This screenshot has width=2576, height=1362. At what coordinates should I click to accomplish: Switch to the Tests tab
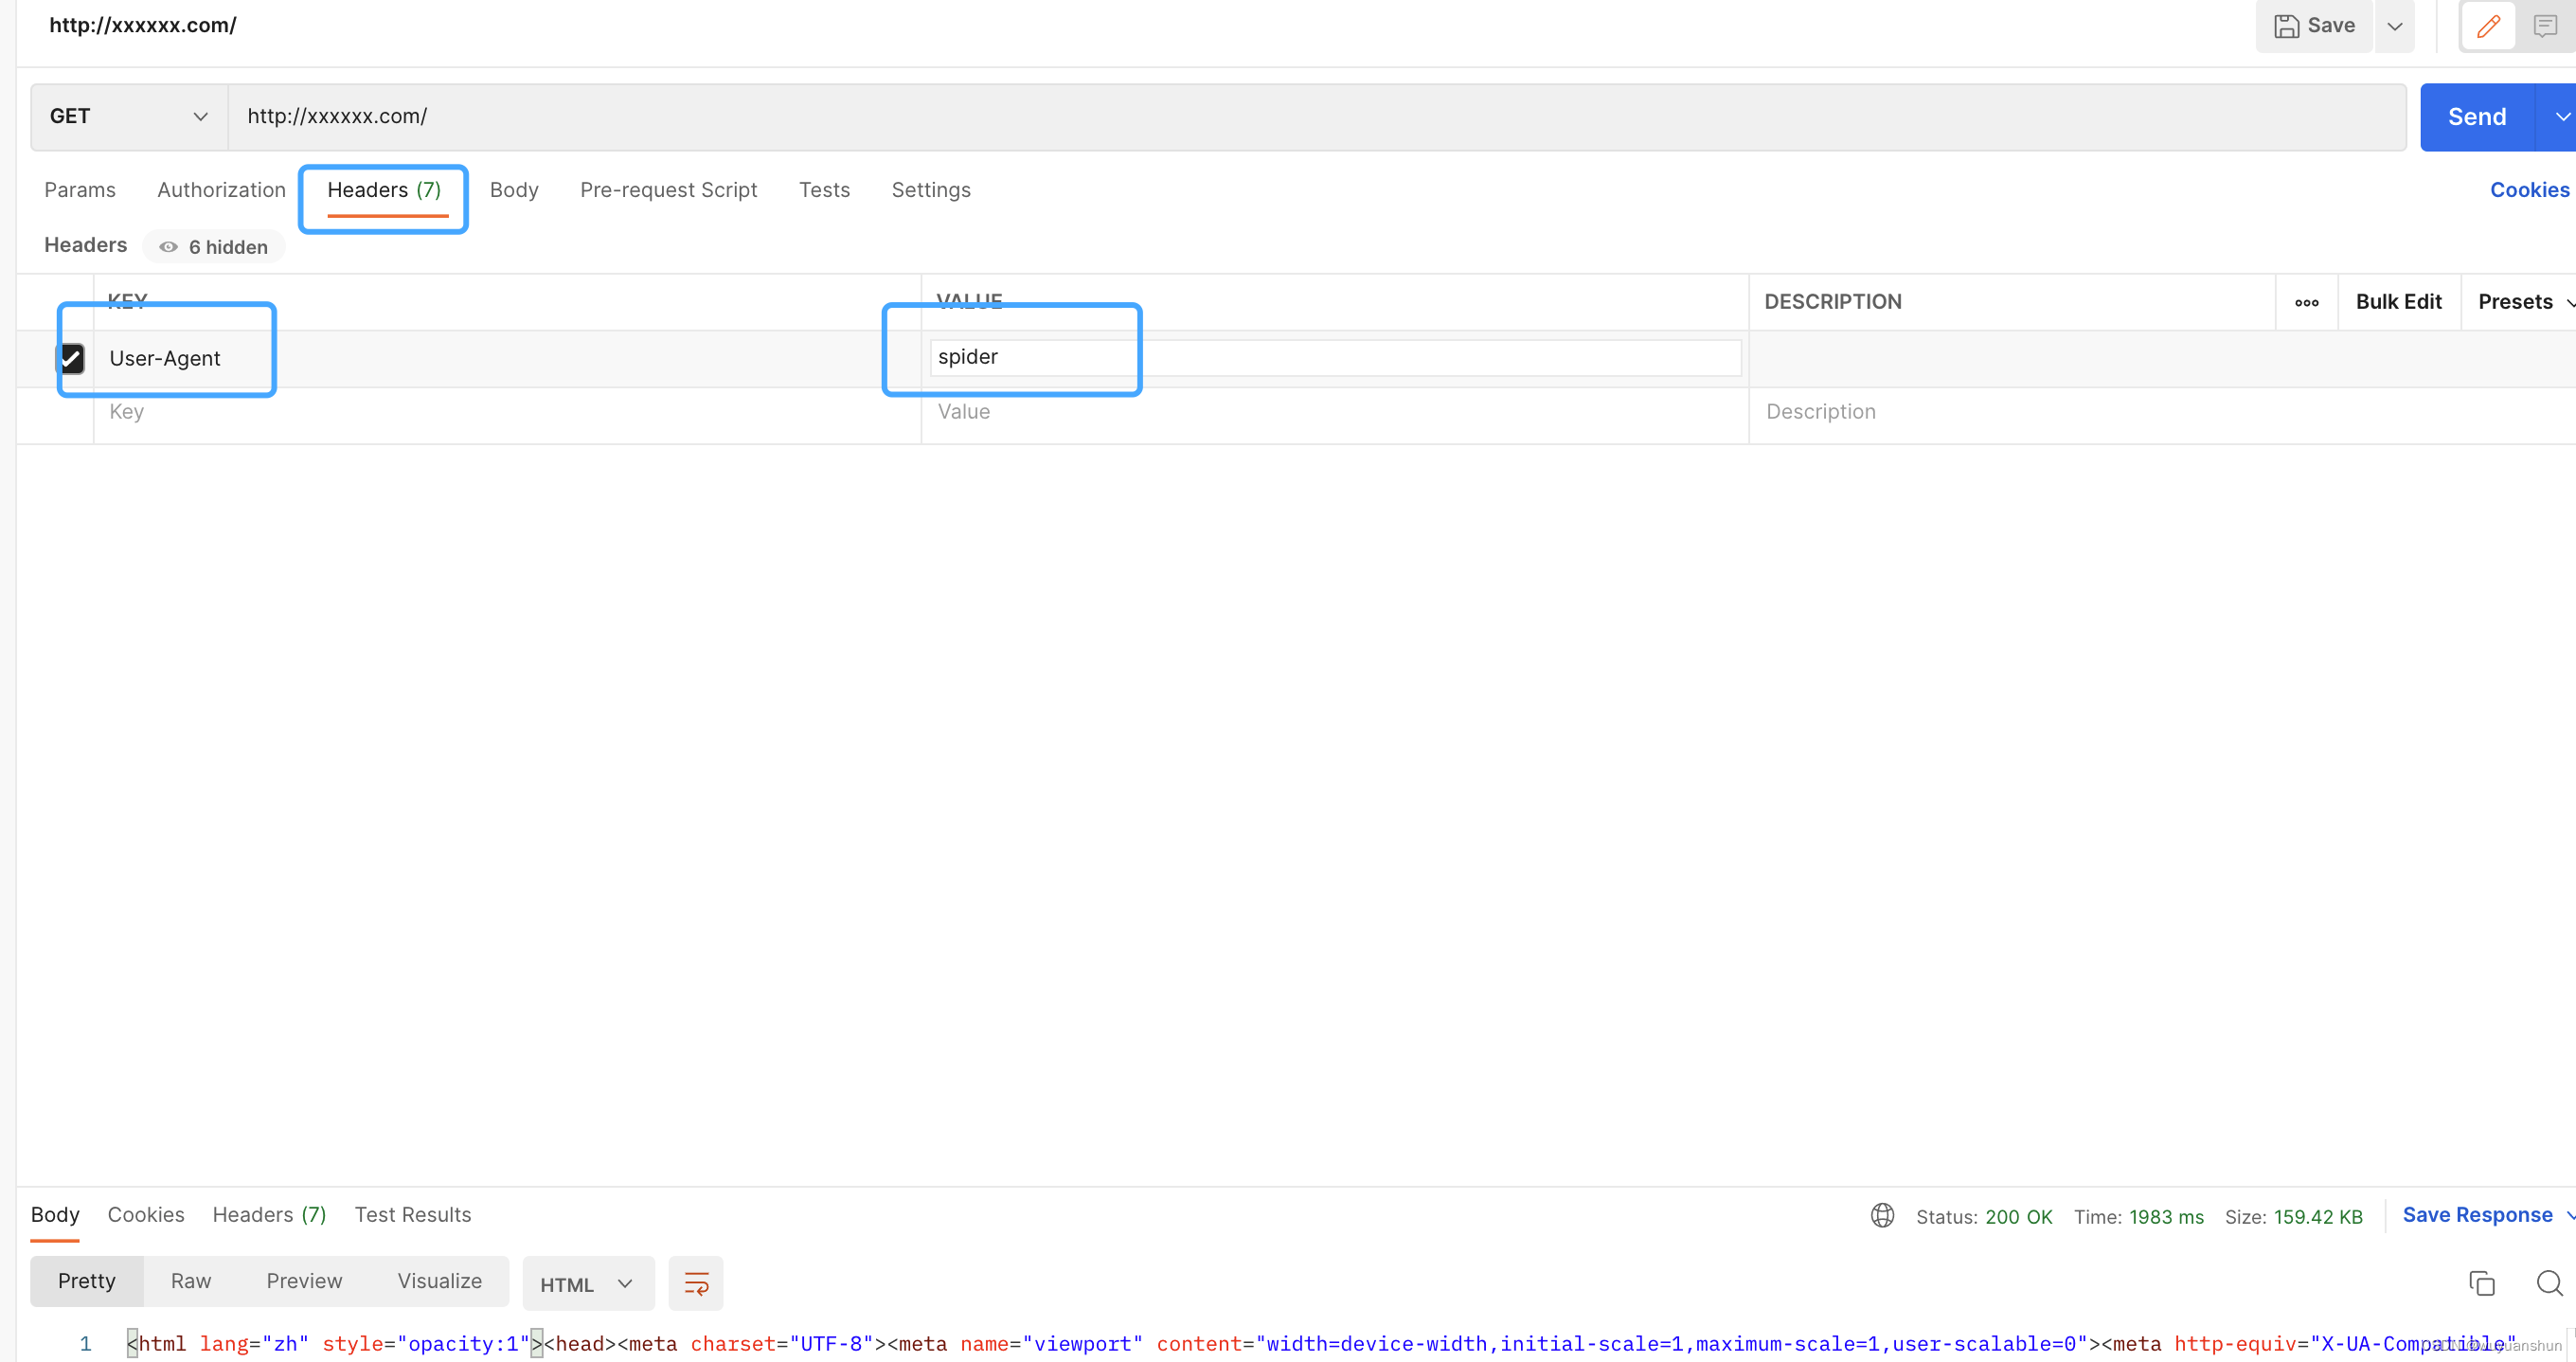(x=824, y=190)
